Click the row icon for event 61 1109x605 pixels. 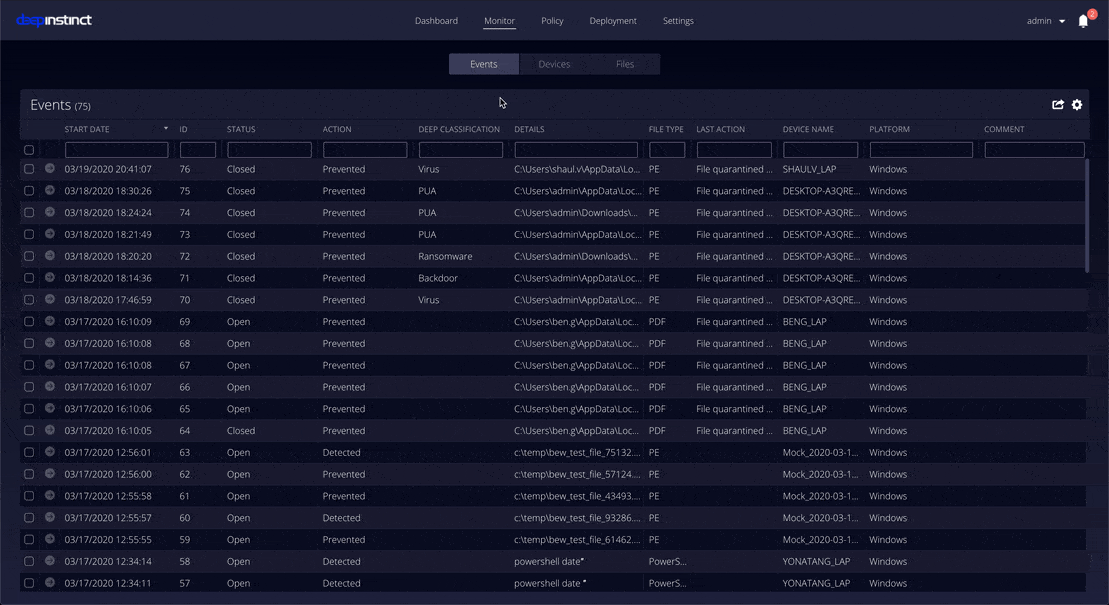pyautogui.click(x=50, y=495)
